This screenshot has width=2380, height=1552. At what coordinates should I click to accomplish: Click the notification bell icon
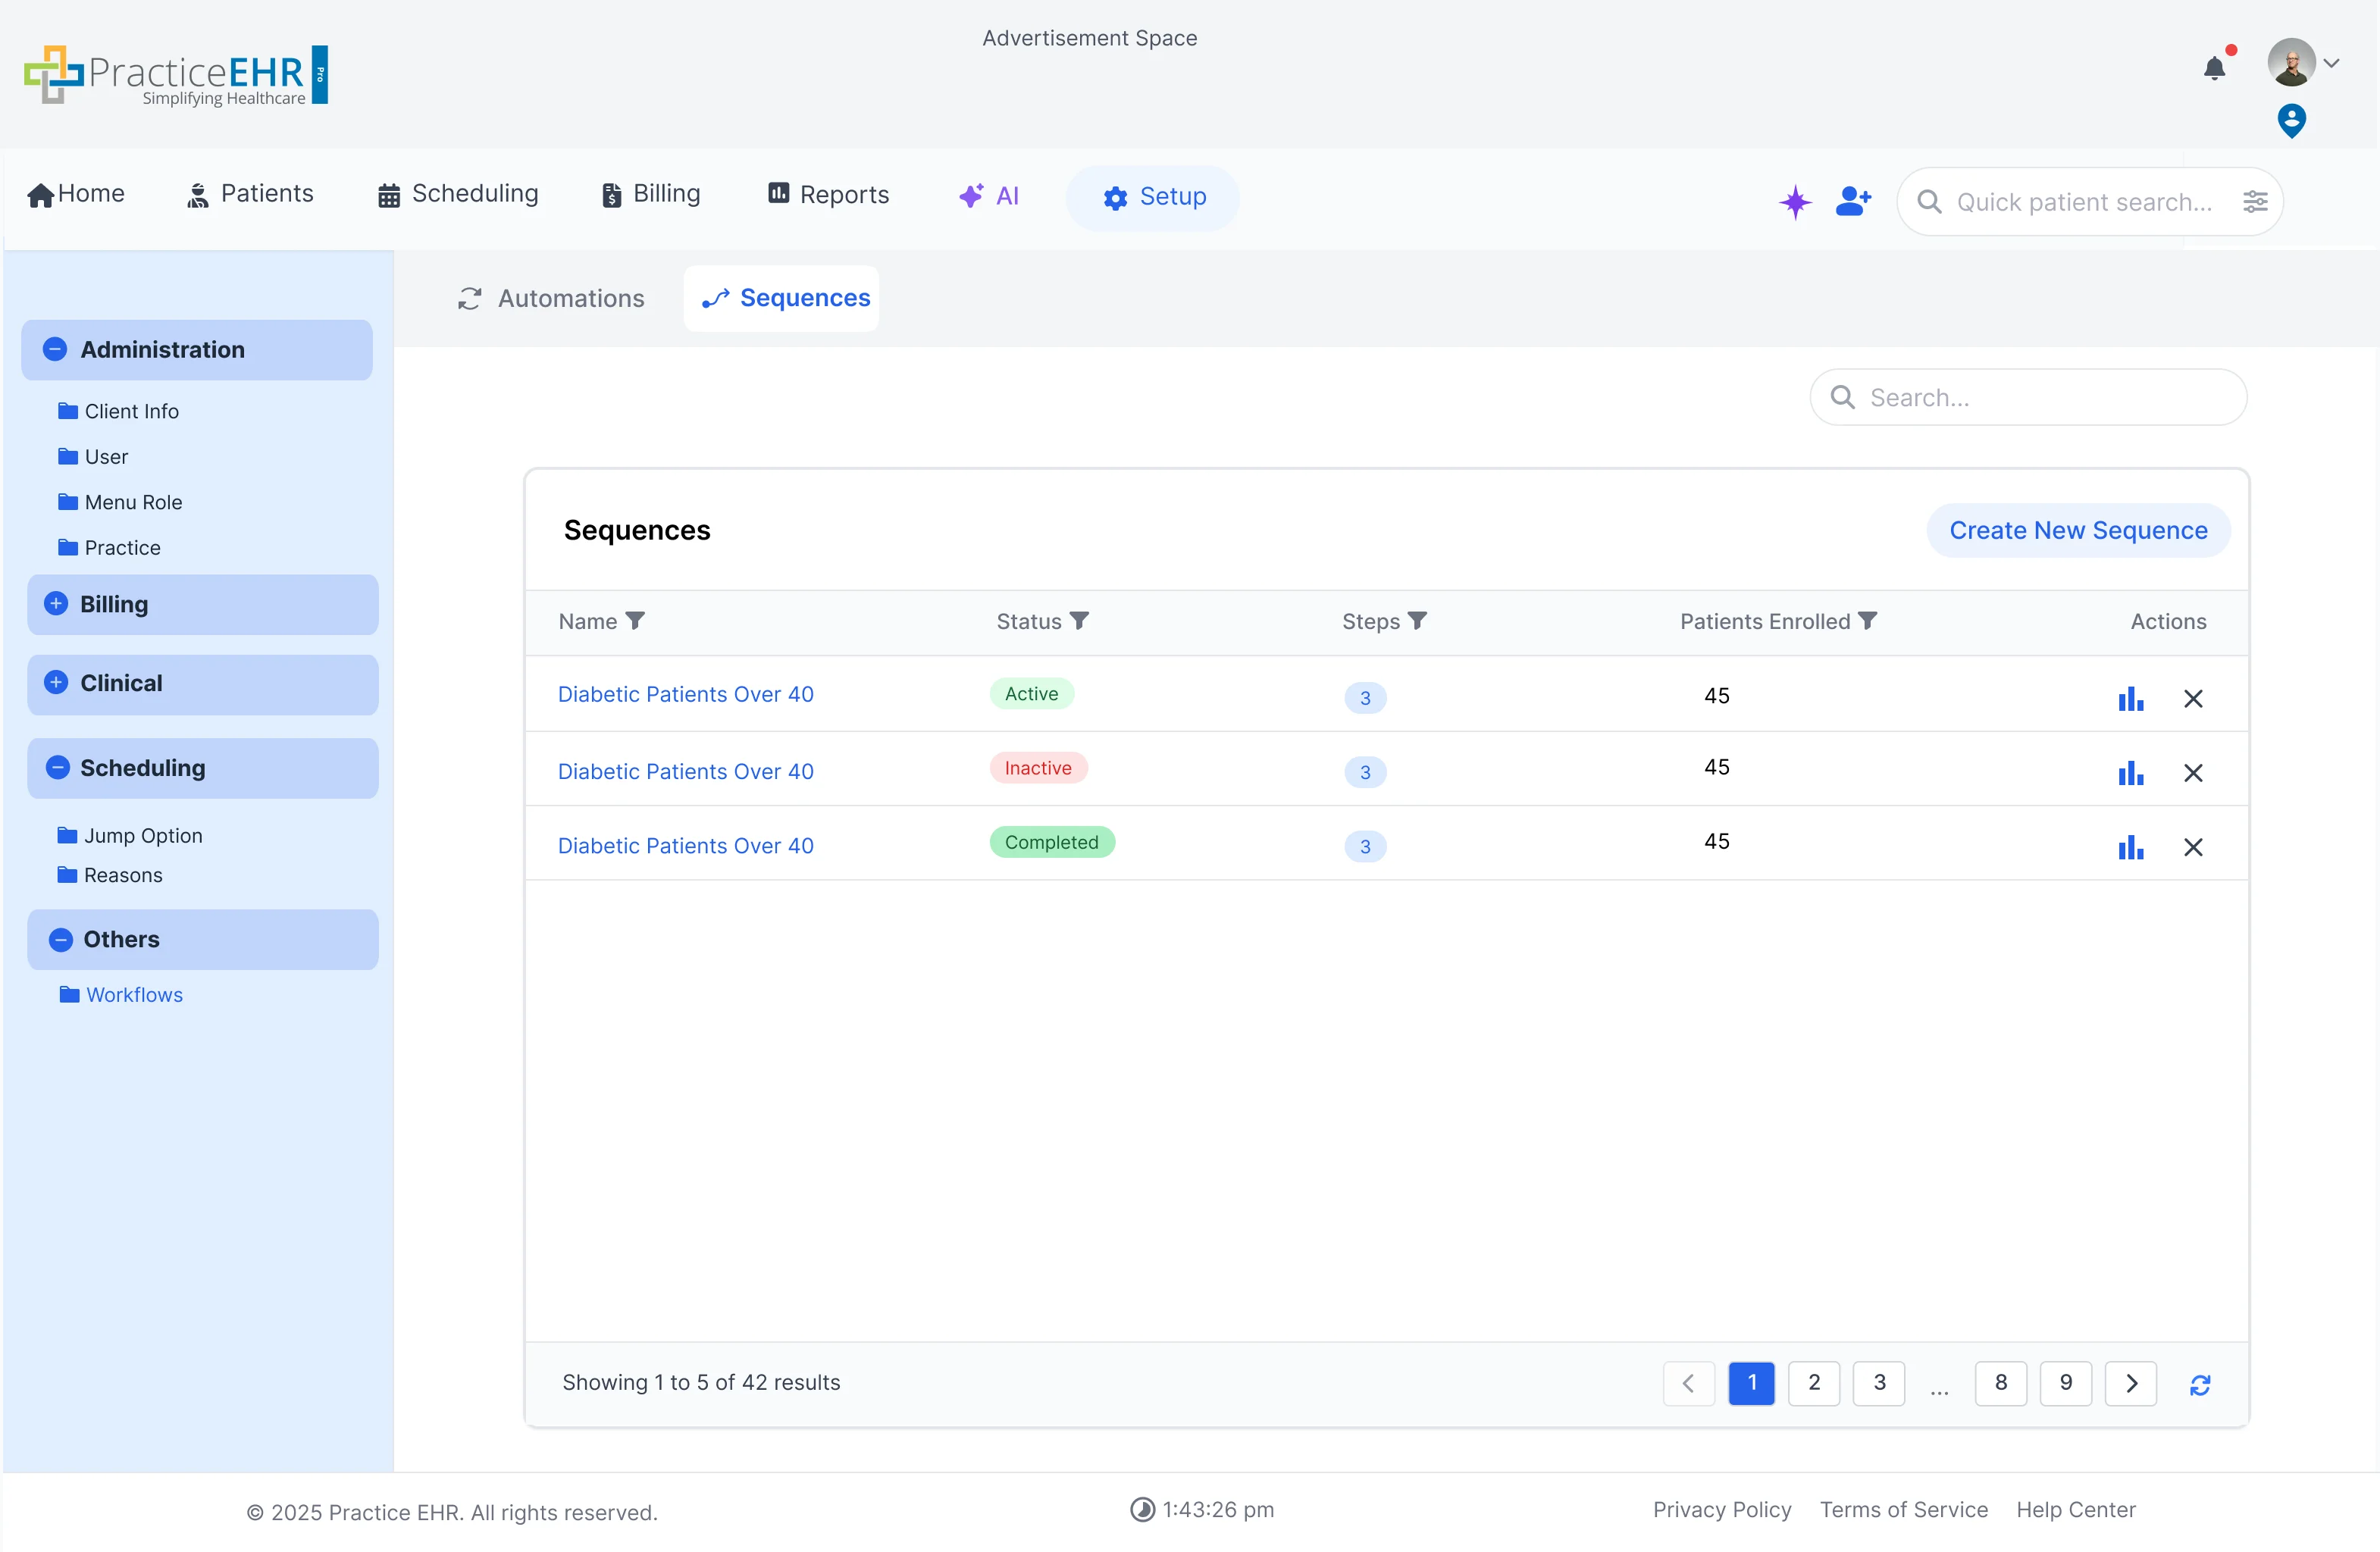tap(2214, 68)
